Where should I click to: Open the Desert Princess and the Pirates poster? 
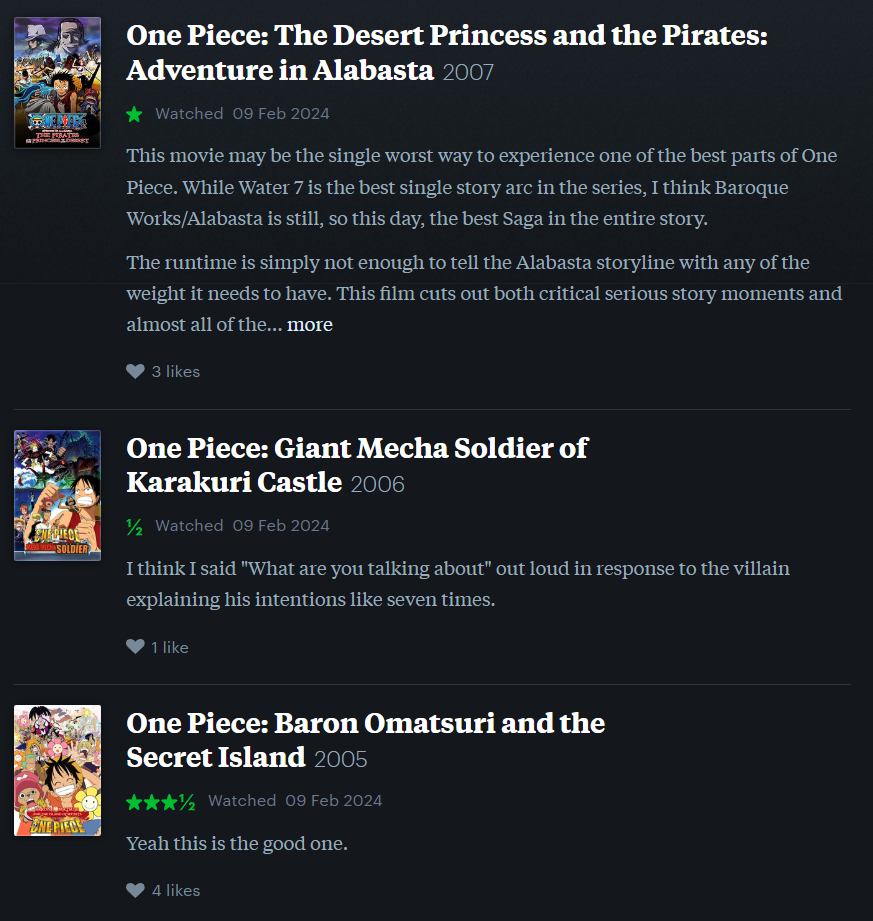point(58,83)
